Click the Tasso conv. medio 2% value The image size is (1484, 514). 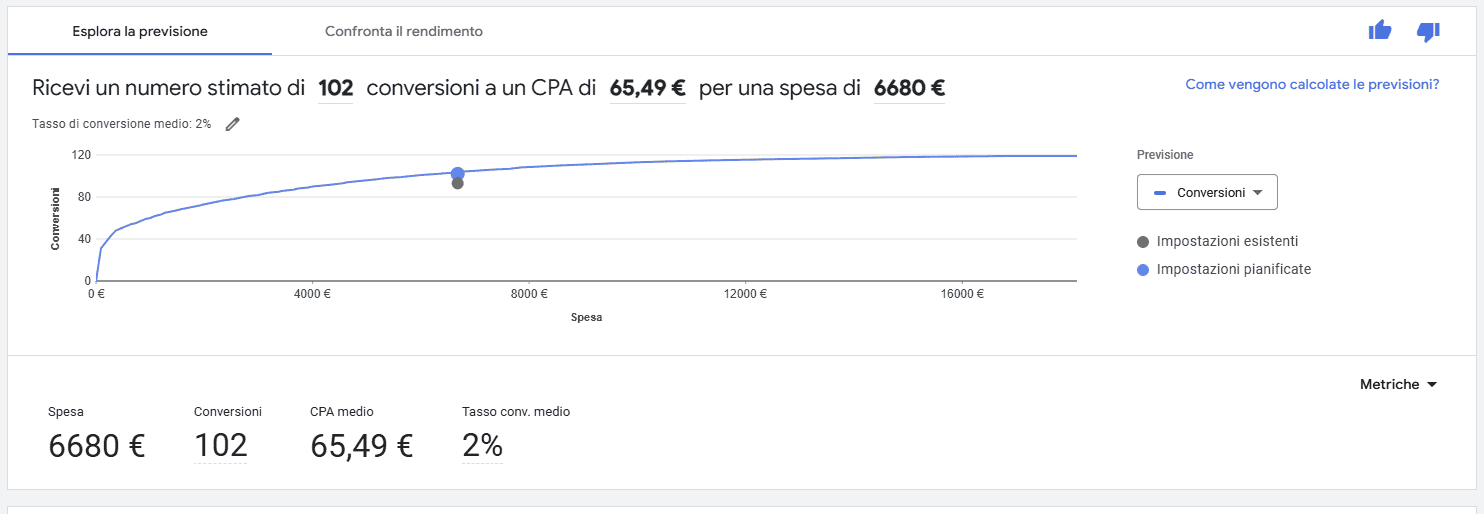pyautogui.click(x=482, y=446)
